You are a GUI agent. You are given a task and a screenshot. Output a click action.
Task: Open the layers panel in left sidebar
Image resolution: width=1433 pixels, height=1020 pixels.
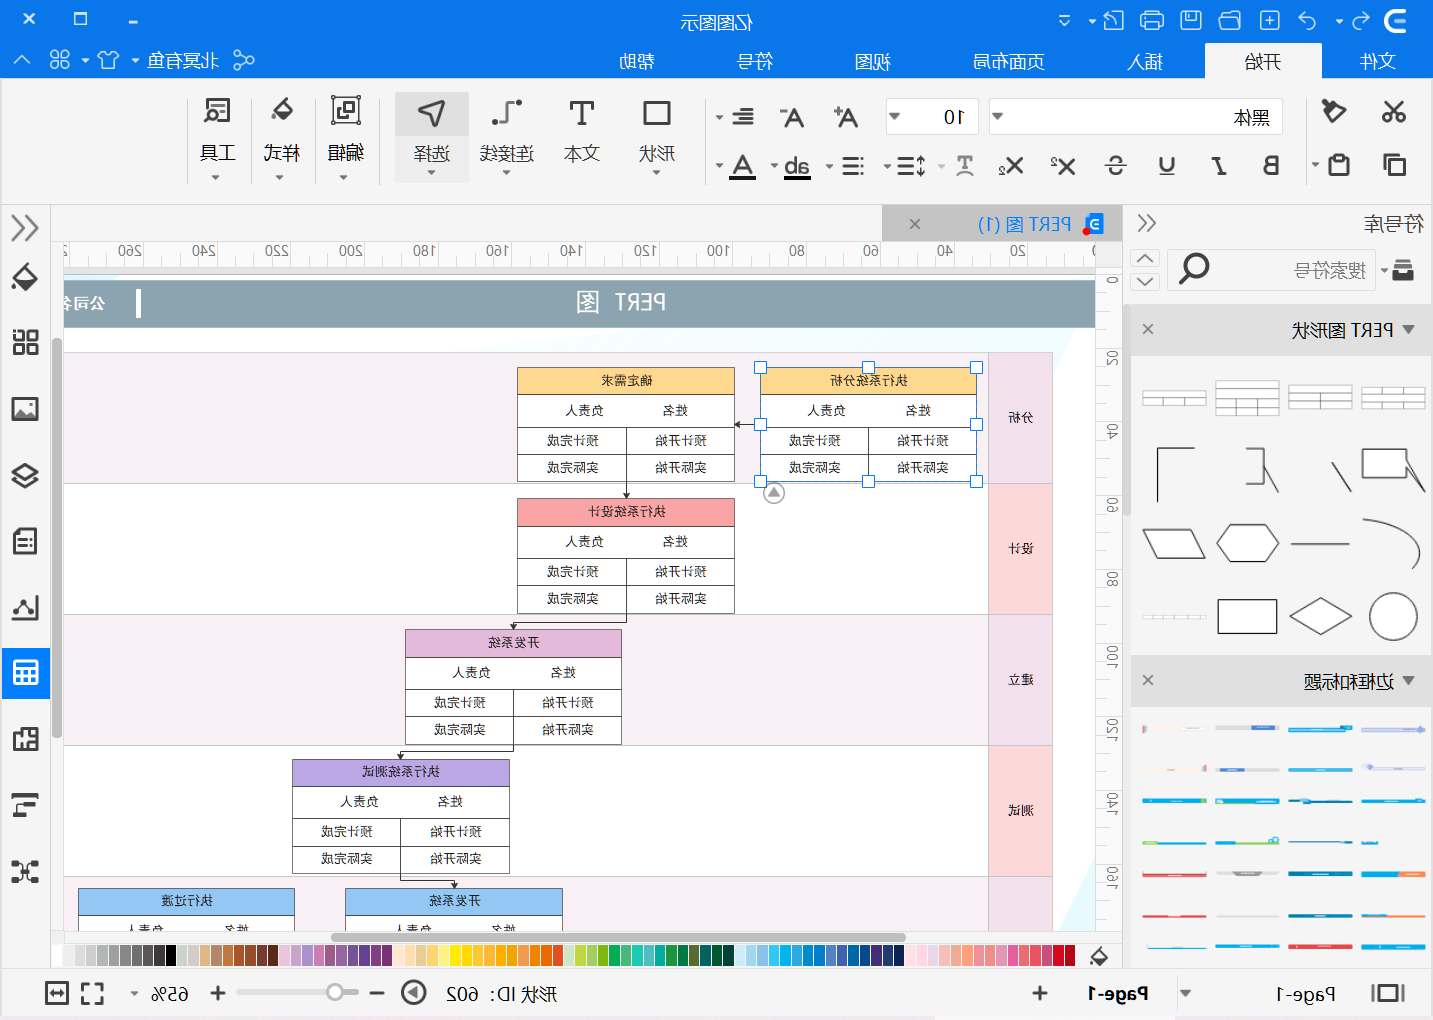[x=25, y=475]
